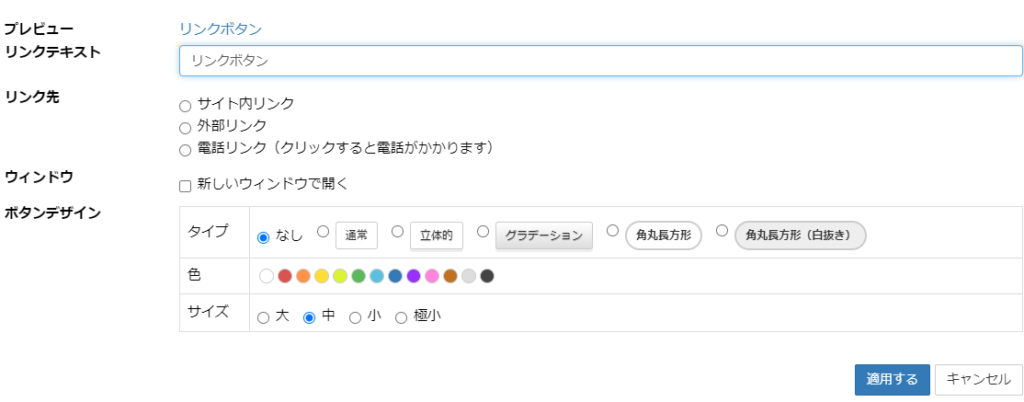The image size is (1024, 402).
Task: Select the サイト内リンク radio option
Action: coord(184,105)
